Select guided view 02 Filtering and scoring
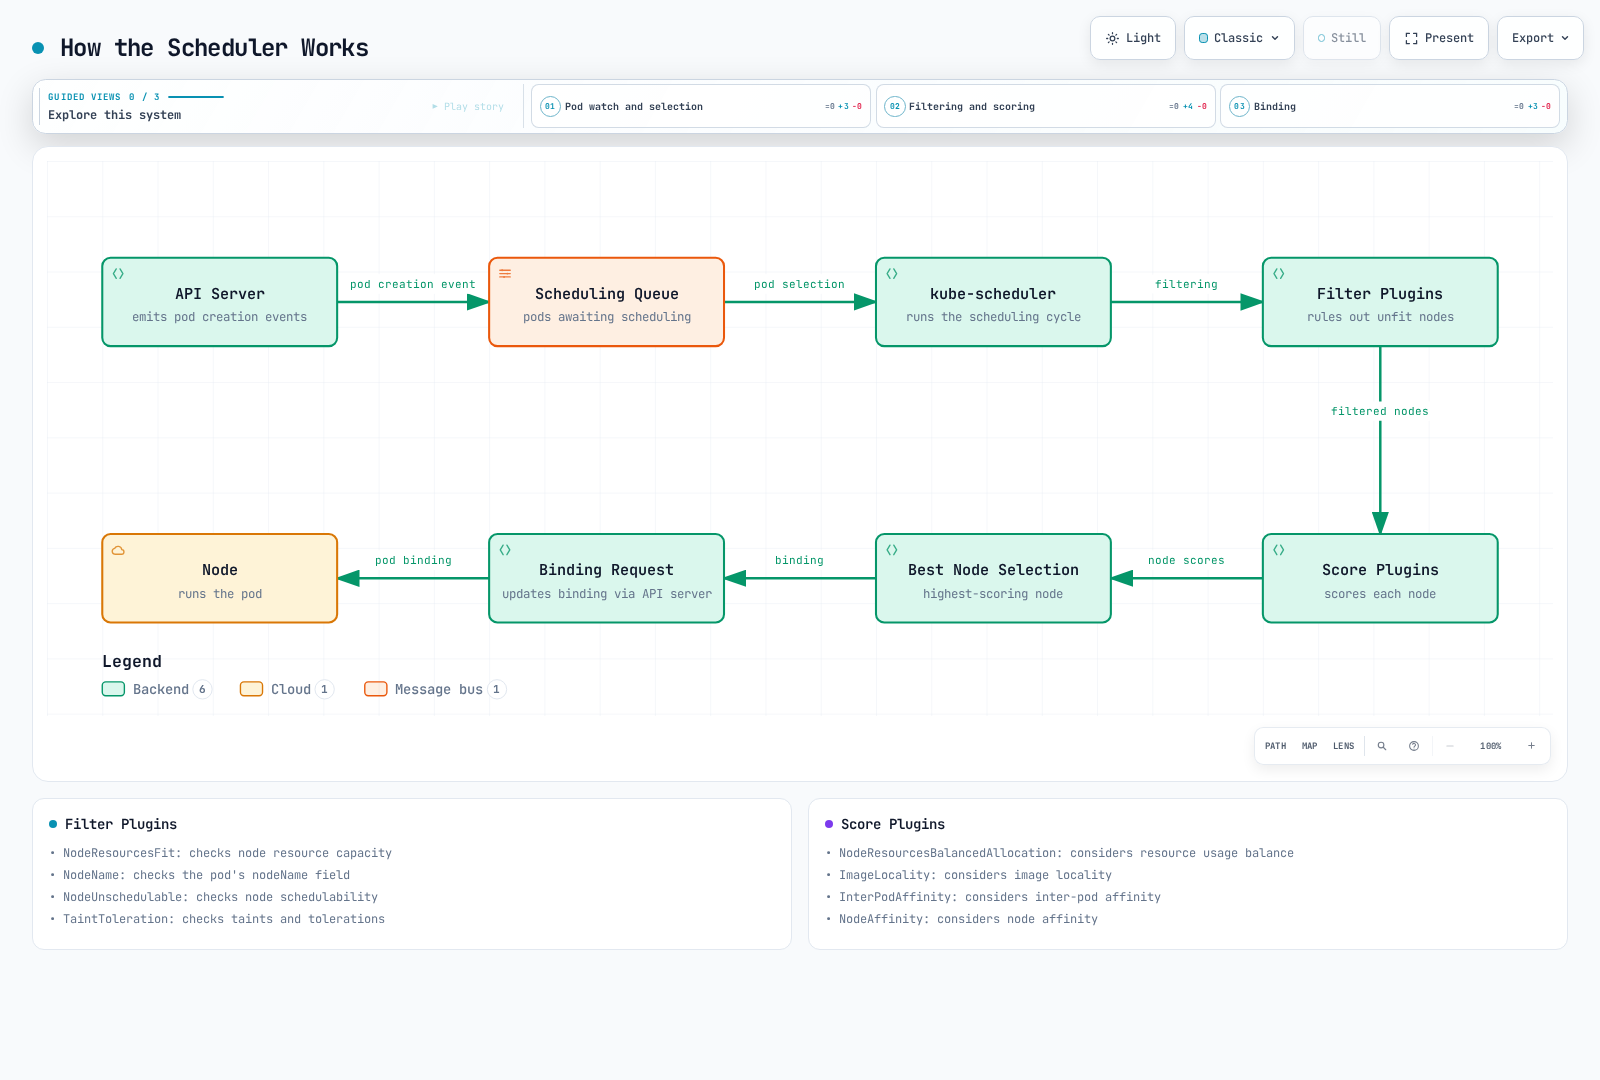Viewport: 1600px width, 1080px height. (x=1046, y=106)
